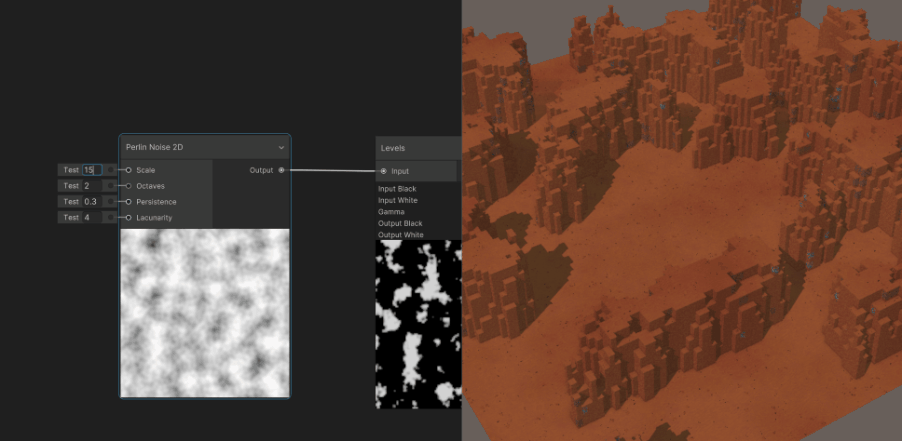Select the Output White property
The width and height of the screenshot is (902, 441).
(400, 235)
